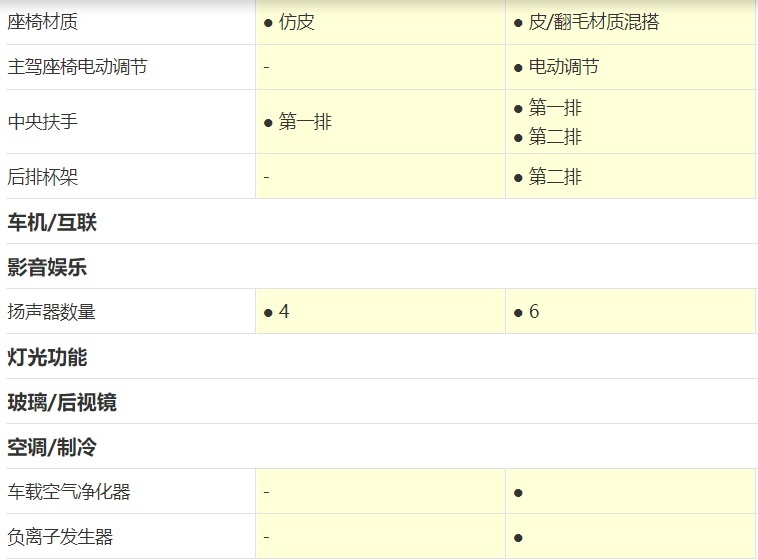Screen dimensions: 758x560
Task: Select the 负离子发生器 row label
Action: click(60, 537)
